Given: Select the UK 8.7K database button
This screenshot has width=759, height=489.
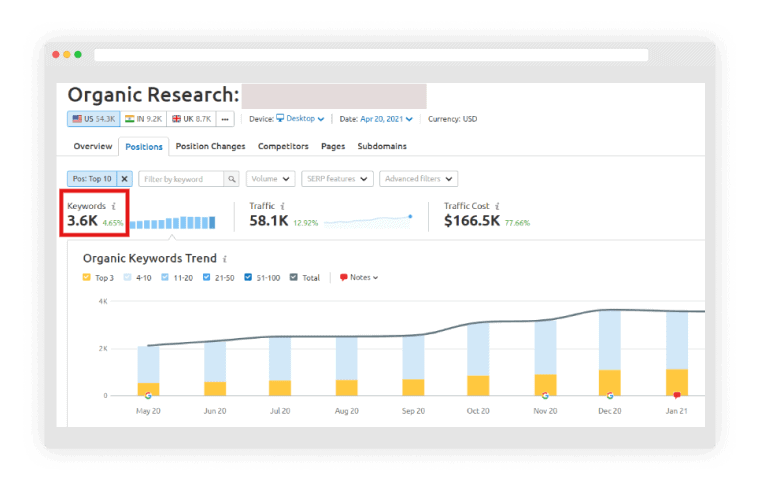Looking at the screenshot, I should coord(190,119).
